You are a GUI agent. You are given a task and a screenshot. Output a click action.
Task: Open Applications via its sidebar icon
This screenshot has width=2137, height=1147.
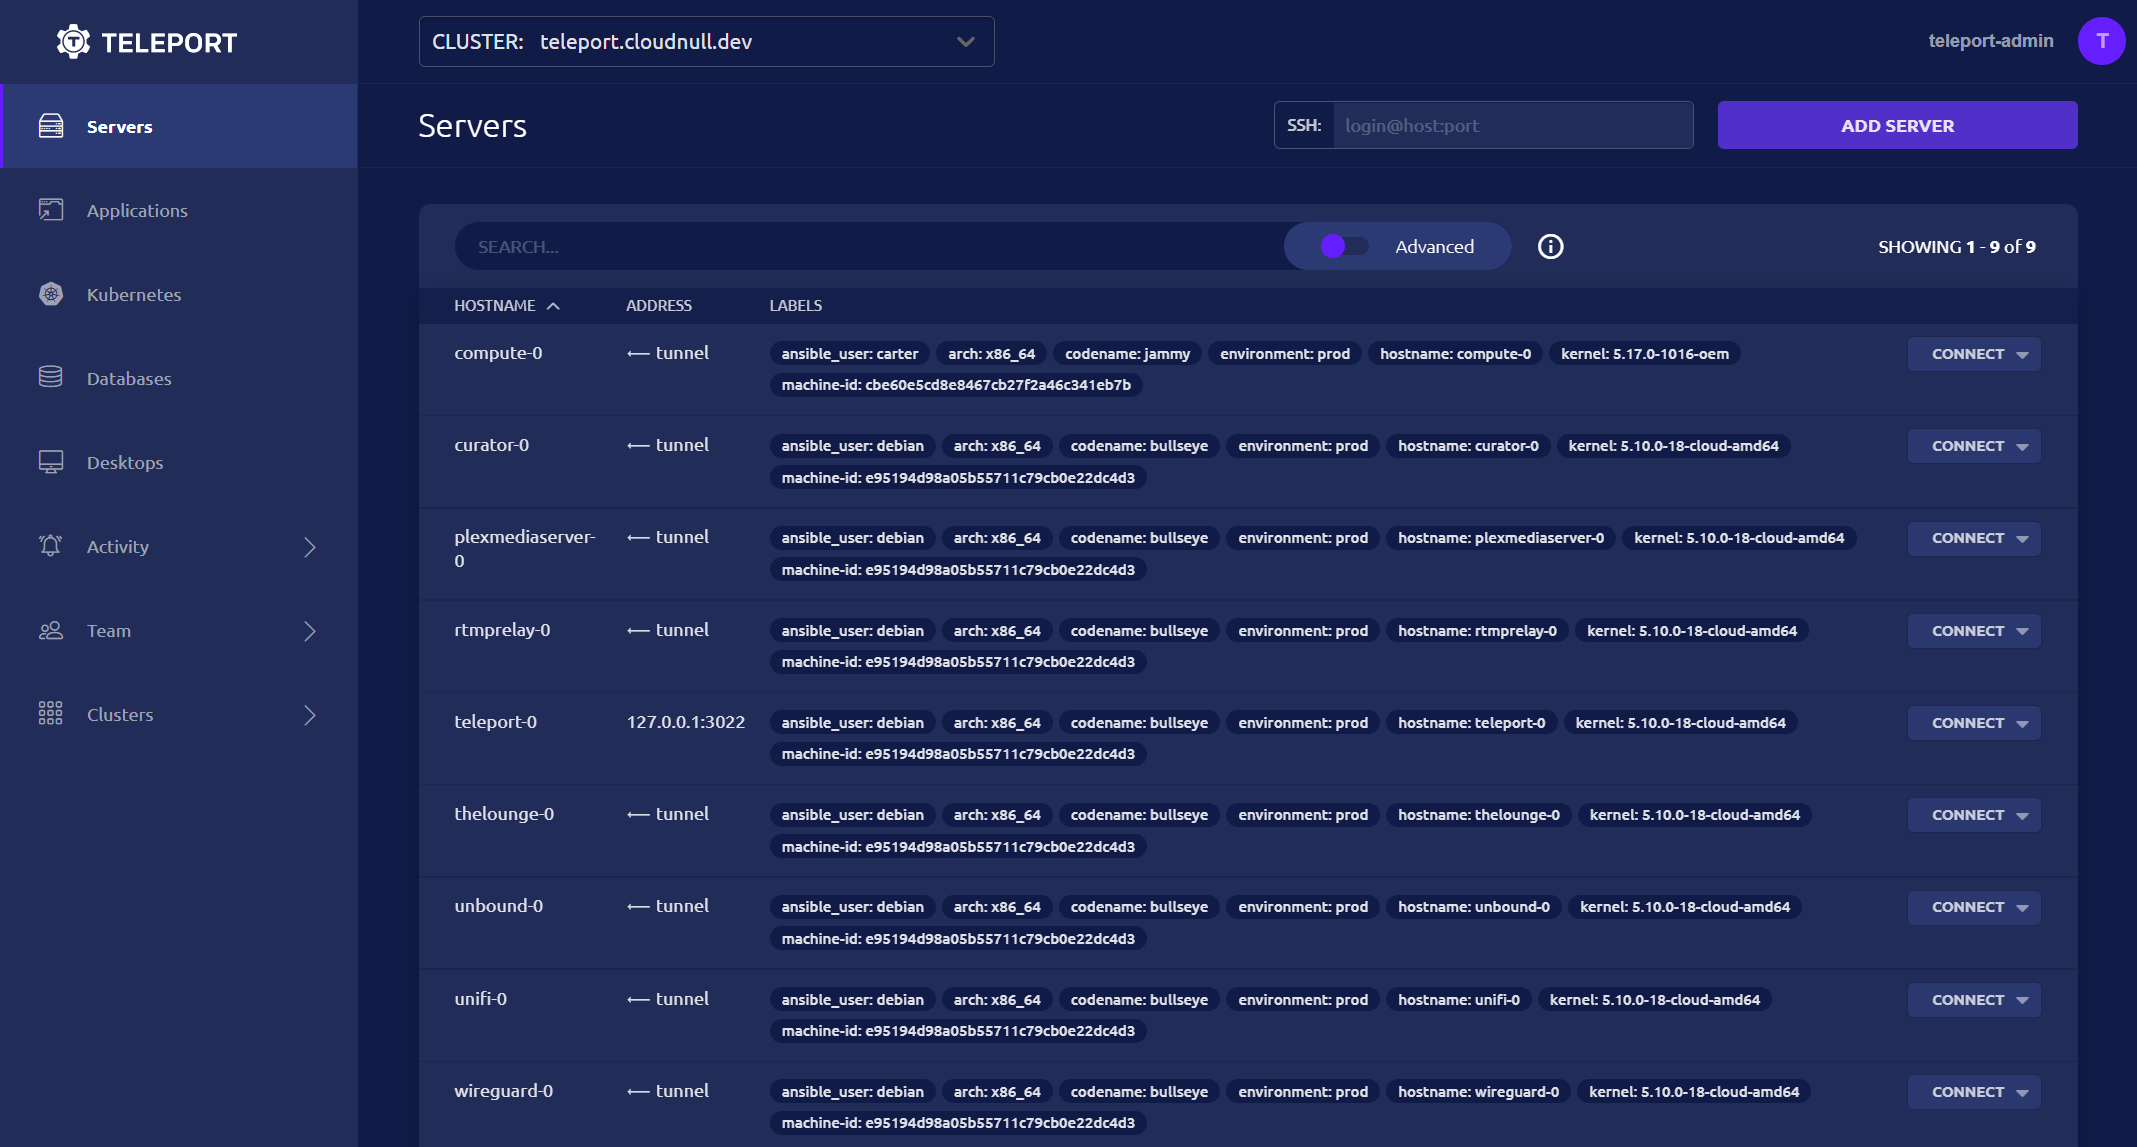51,210
